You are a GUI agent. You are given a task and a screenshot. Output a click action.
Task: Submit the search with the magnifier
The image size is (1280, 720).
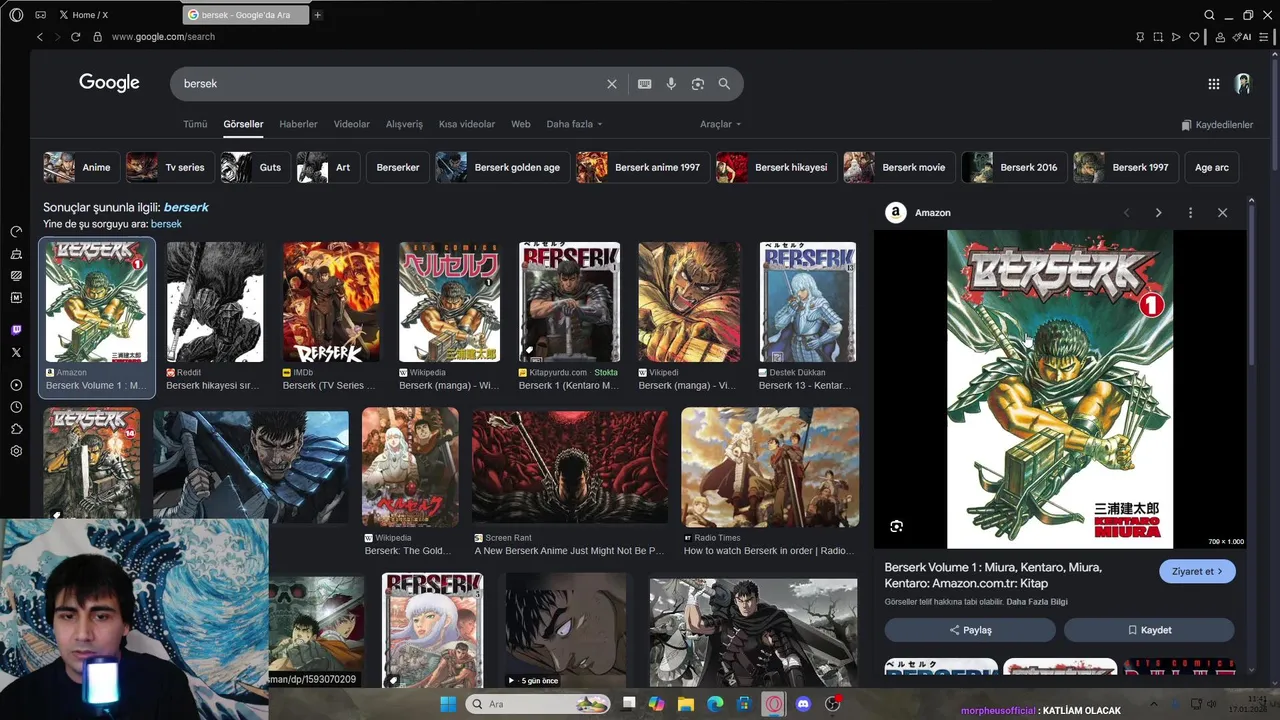724,84
